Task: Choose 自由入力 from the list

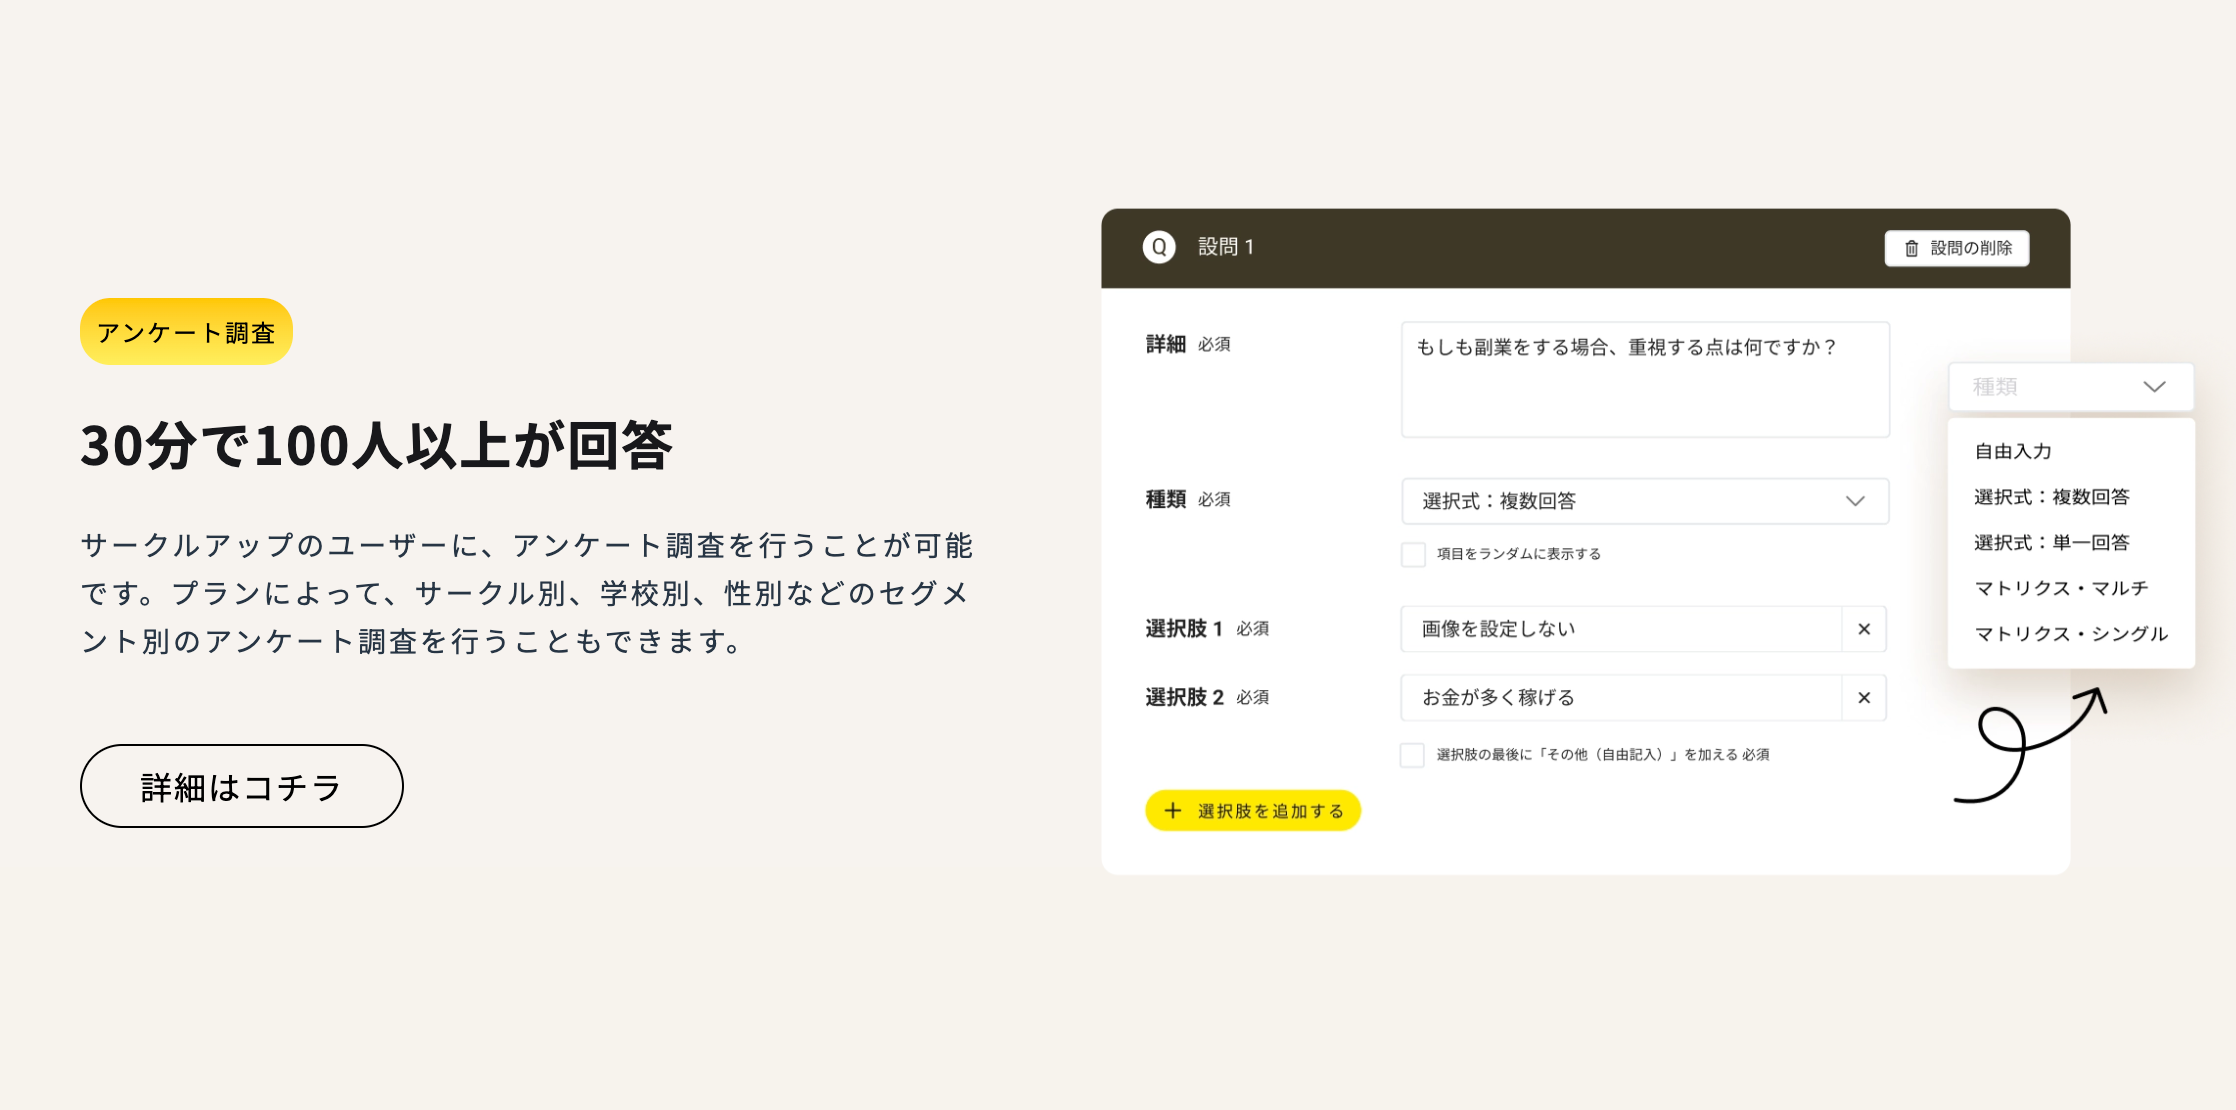Action: pos(2012,451)
